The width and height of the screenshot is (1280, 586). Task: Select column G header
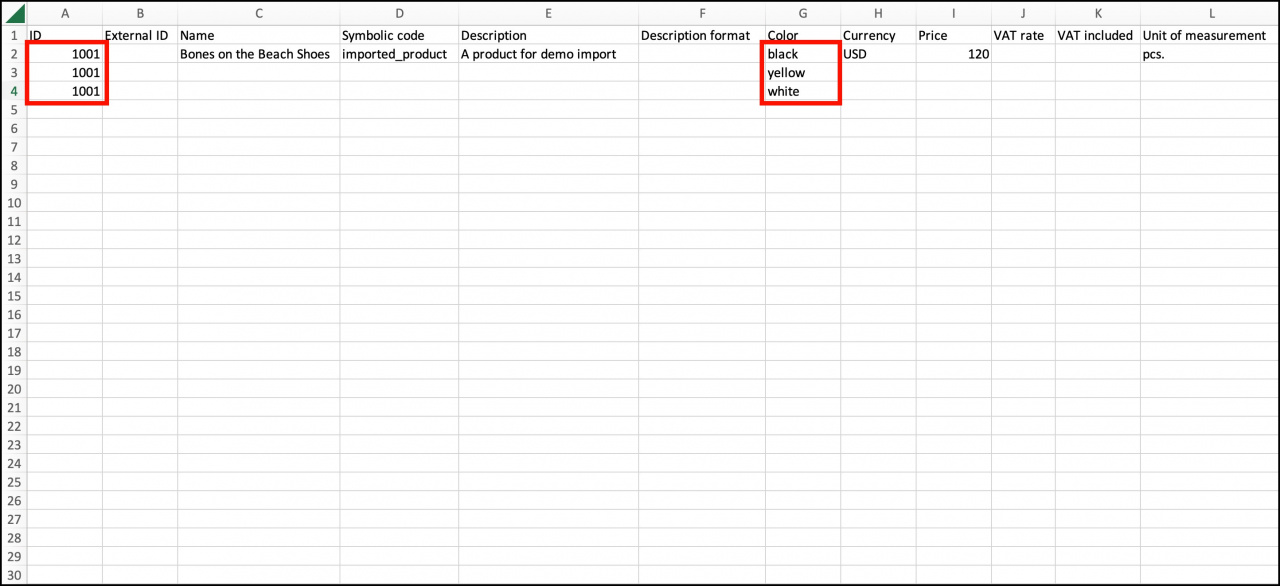click(x=803, y=14)
